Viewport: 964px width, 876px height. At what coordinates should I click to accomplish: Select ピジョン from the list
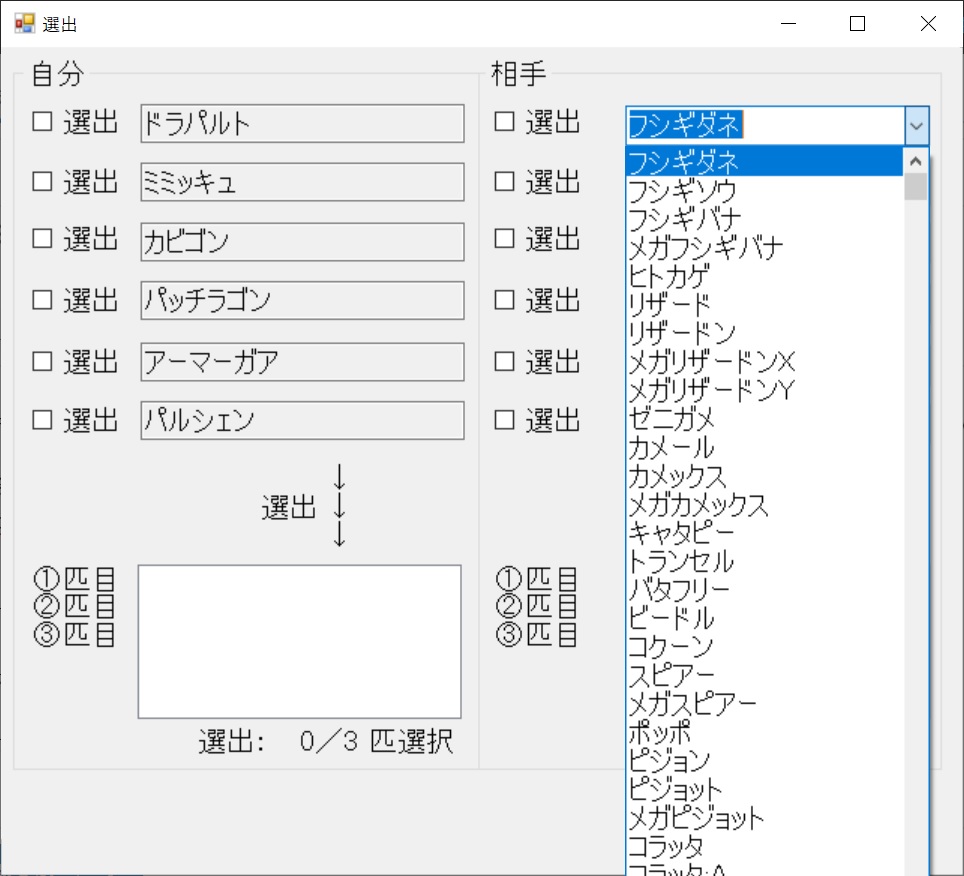tap(764, 762)
